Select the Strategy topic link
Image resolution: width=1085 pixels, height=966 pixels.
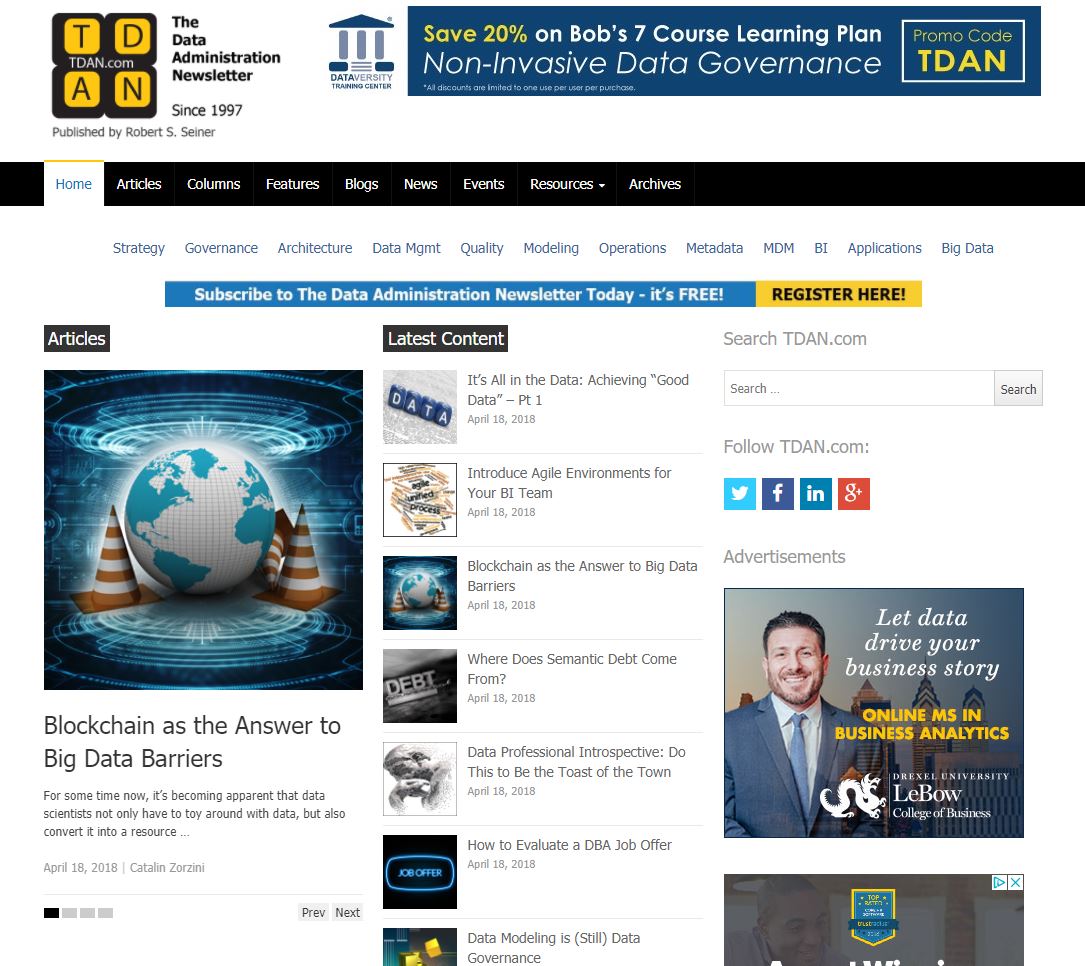click(138, 248)
